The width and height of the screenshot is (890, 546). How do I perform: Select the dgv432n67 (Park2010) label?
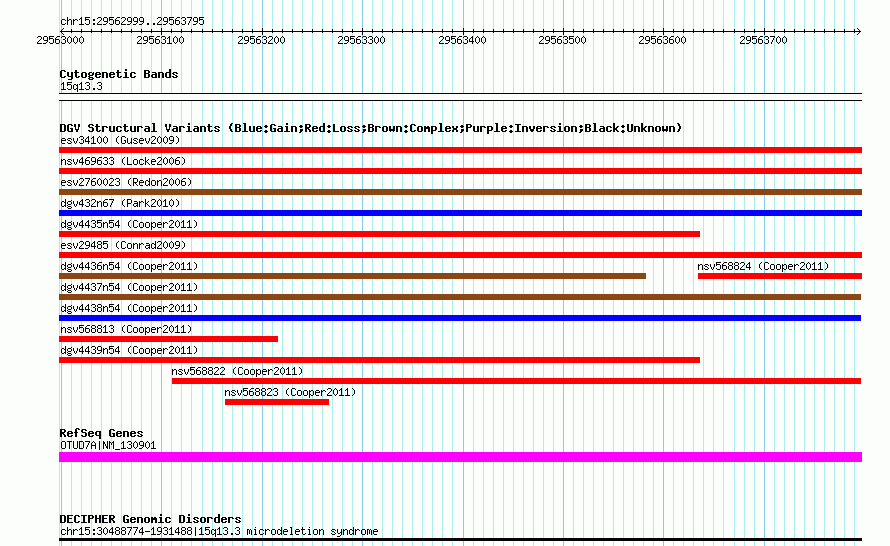coord(120,203)
